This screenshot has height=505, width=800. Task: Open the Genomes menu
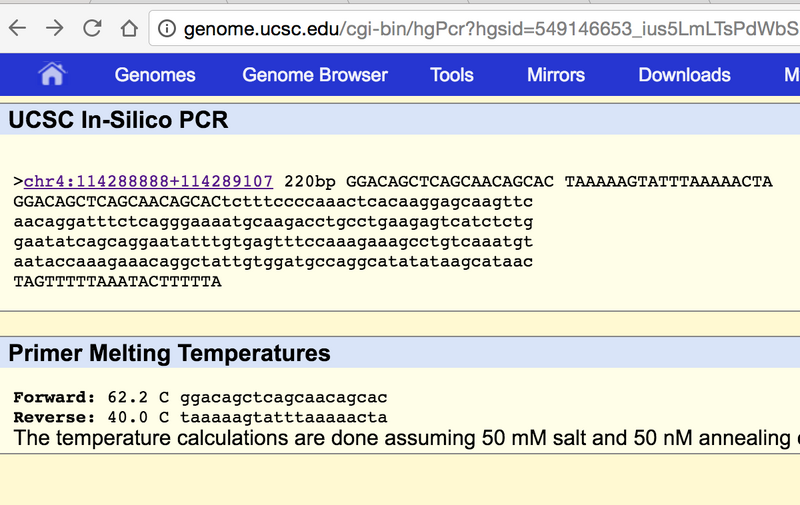pos(155,75)
